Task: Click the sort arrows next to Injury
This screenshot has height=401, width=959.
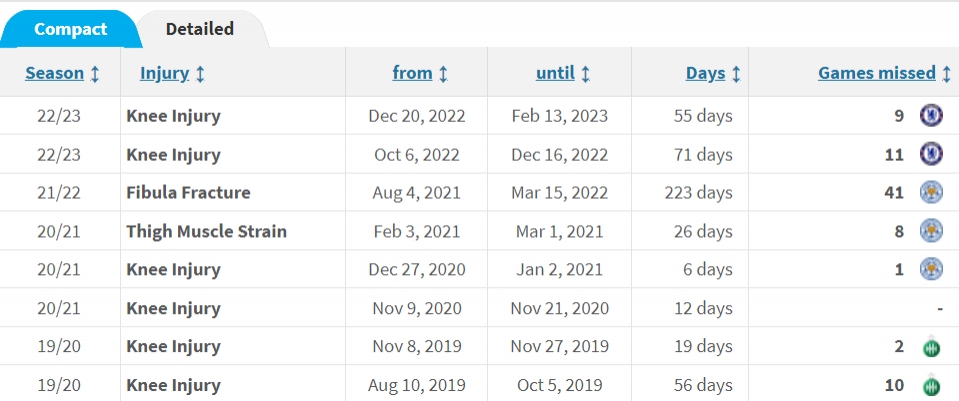Action: 199,74
